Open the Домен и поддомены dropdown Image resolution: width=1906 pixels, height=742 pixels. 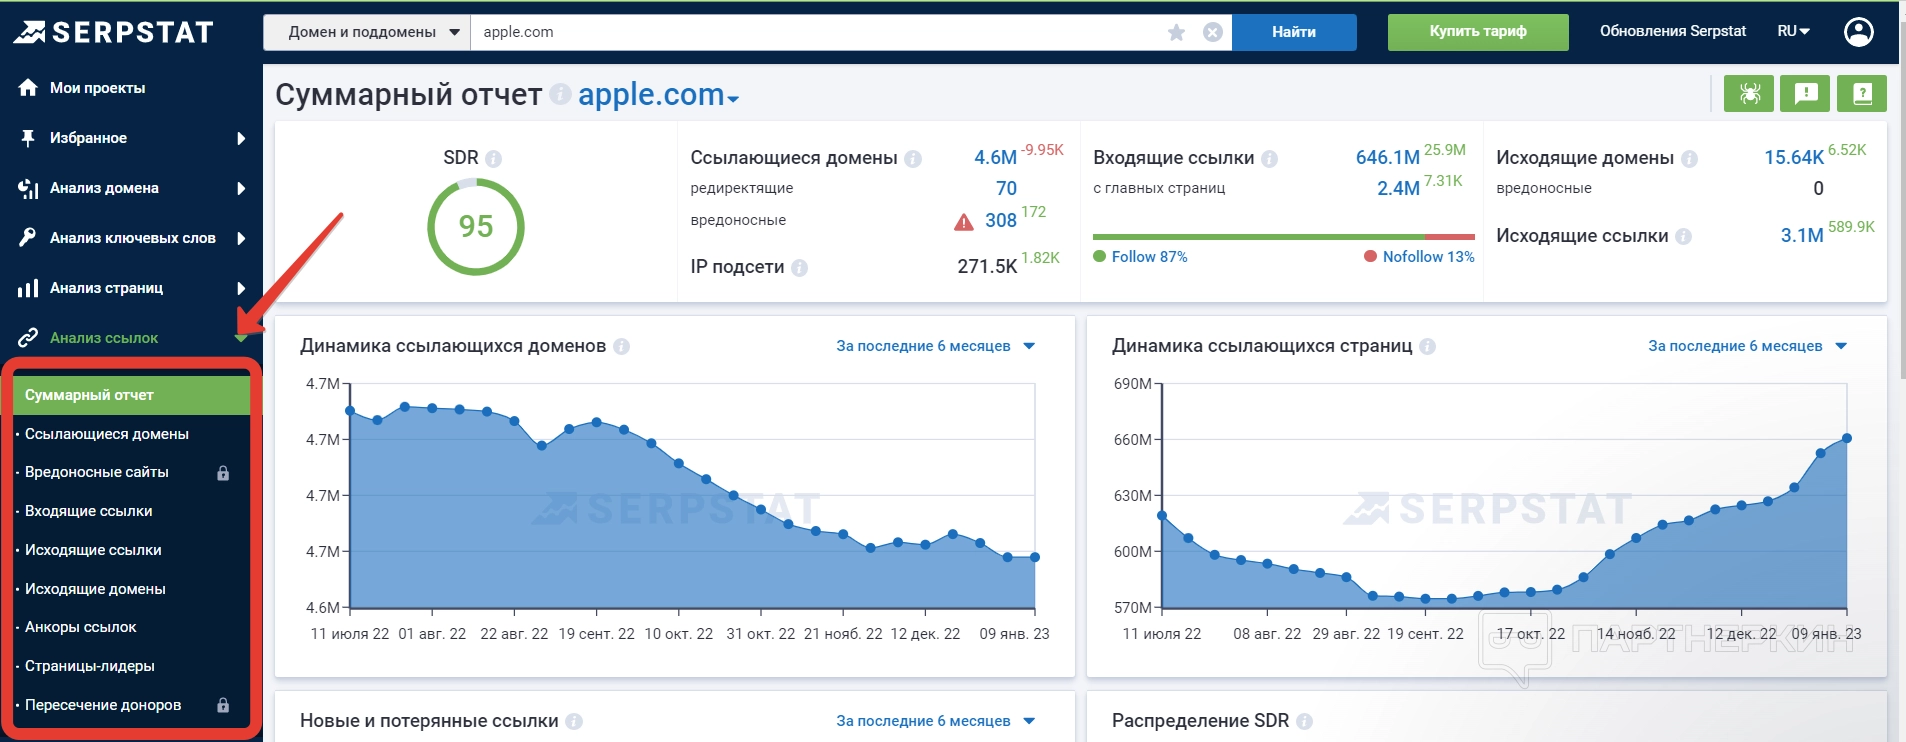(366, 32)
